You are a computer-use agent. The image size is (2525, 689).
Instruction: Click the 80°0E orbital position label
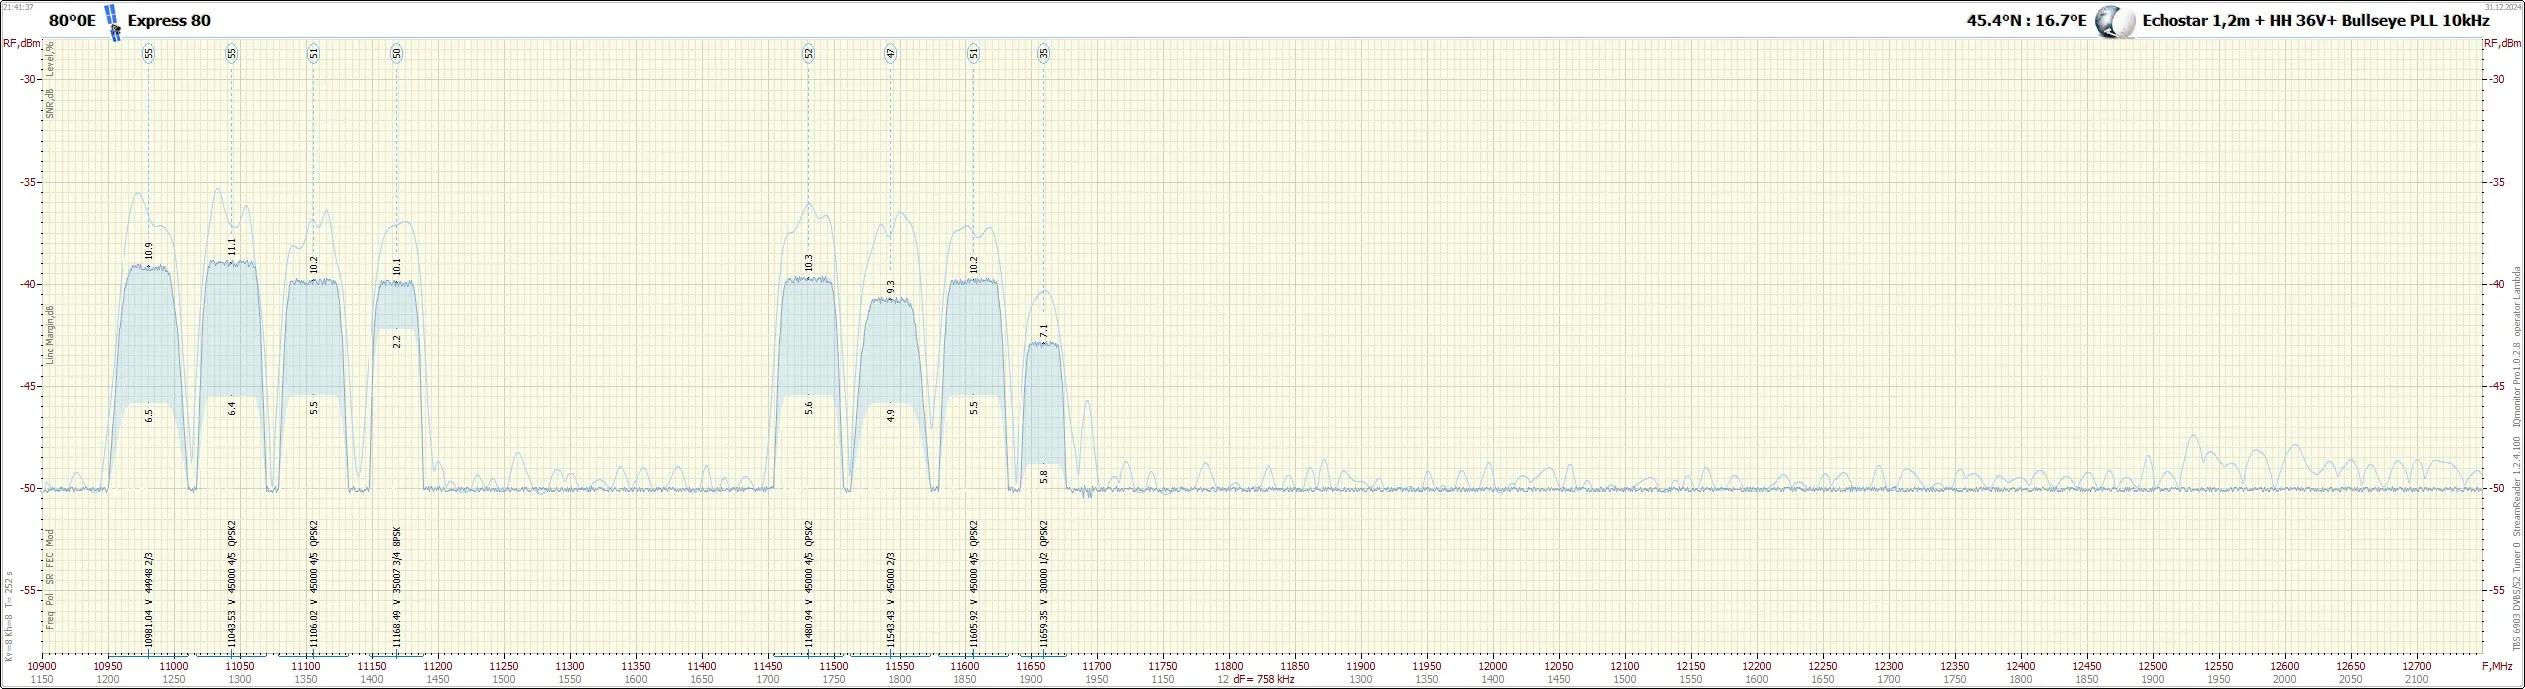pos(72,21)
